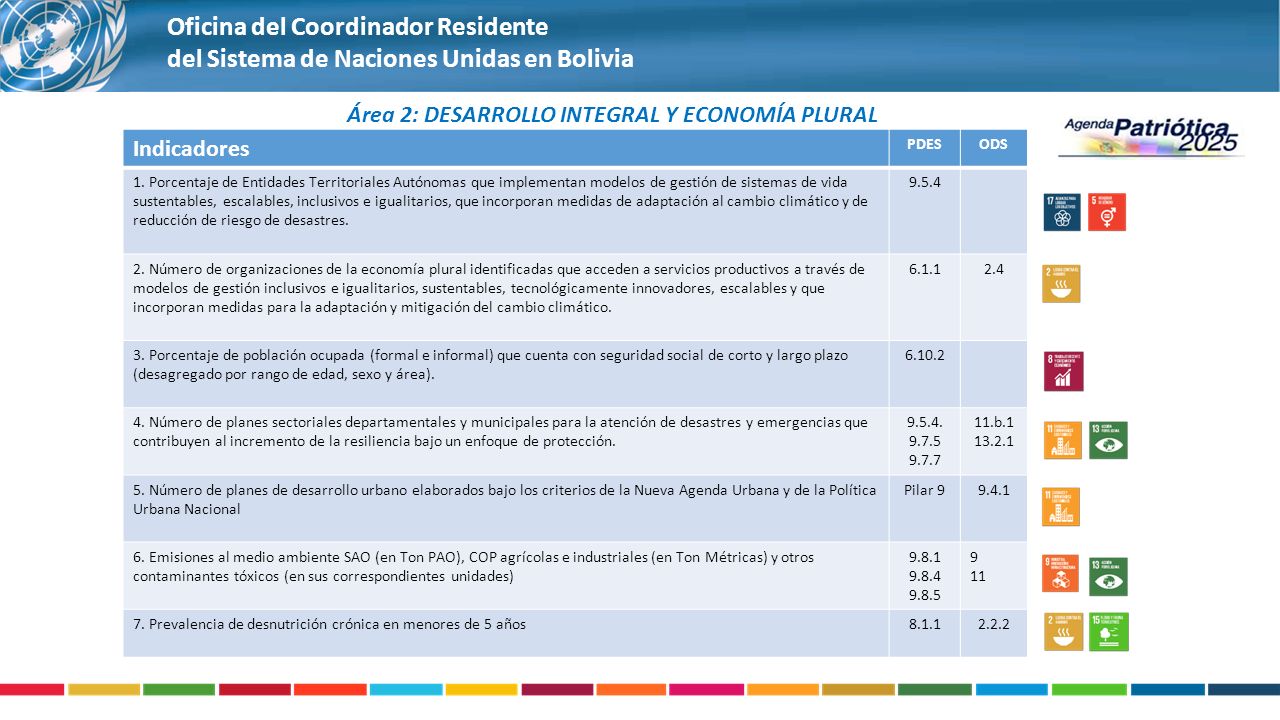Click the 'PDES' column header
Image resolution: width=1280 pixels, height=720 pixels.
click(x=924, y=145)
